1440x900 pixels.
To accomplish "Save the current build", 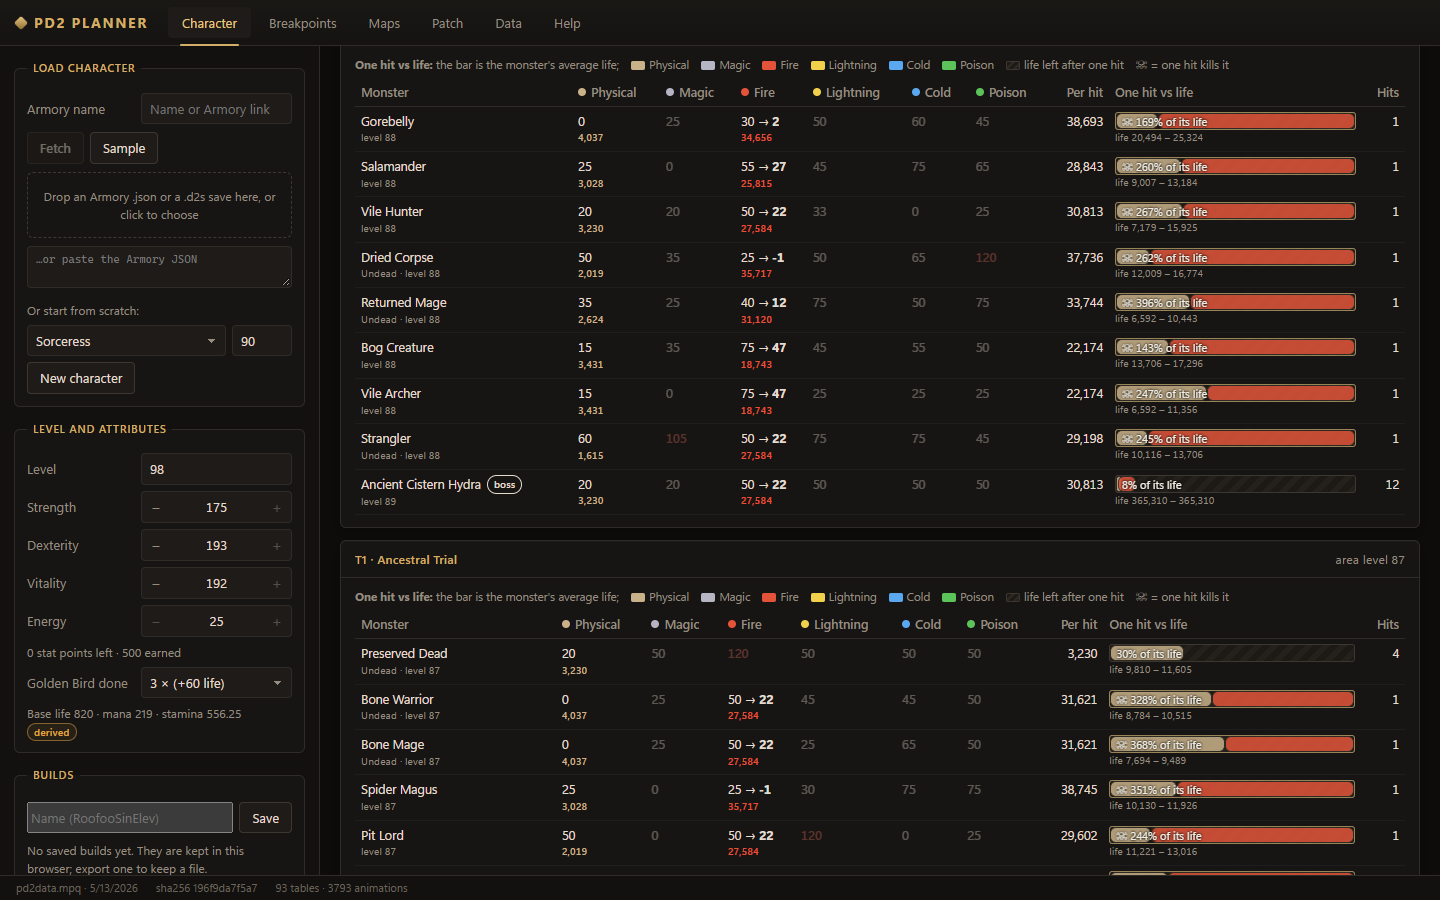I will click(x=266, y=818).
